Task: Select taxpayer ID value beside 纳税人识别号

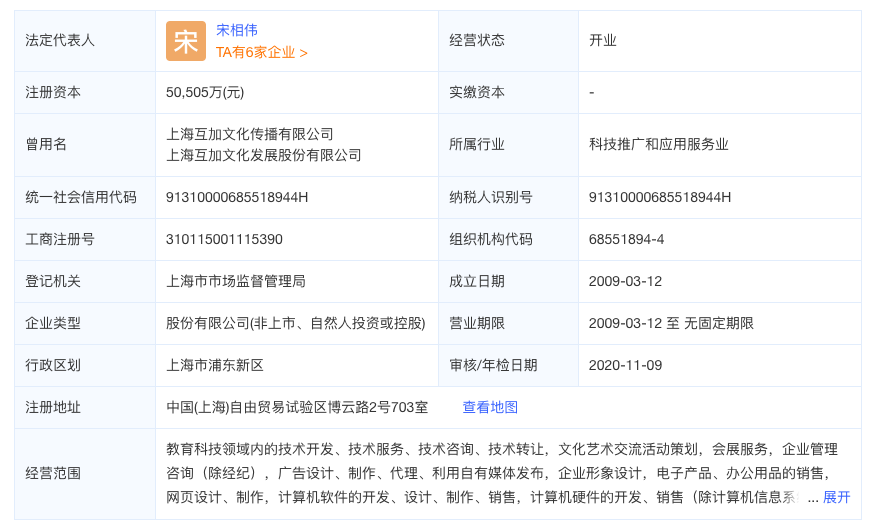Action: pyautogui.click(x=660, y=197)
